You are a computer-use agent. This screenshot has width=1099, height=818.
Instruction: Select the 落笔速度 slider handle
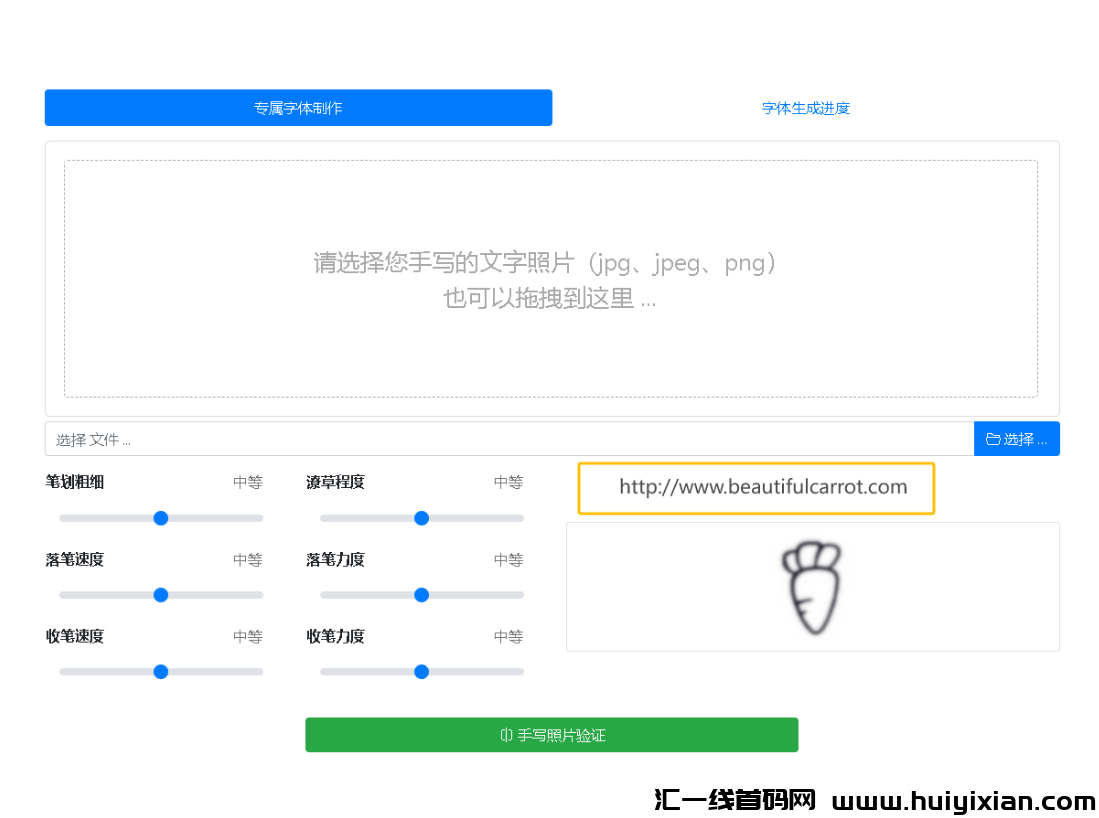[x=160, y=595]
